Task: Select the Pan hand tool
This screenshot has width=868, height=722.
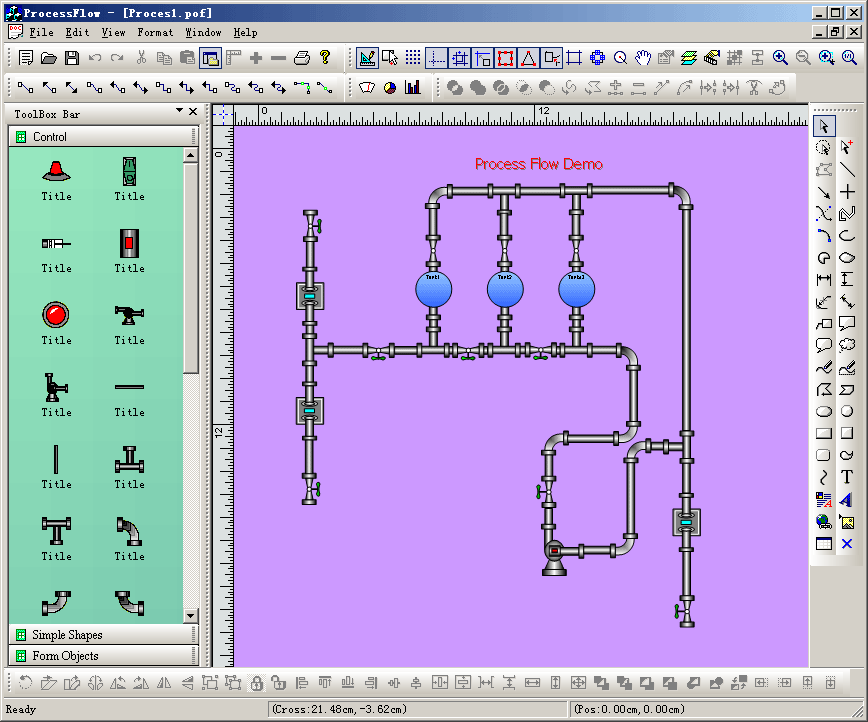Action: (x=643, y=58)
